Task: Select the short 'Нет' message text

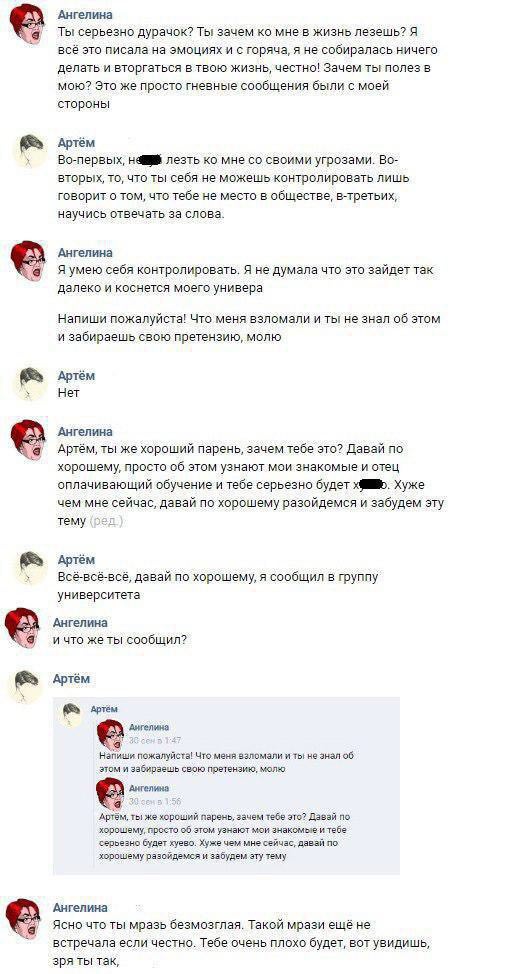Action: 68,393
